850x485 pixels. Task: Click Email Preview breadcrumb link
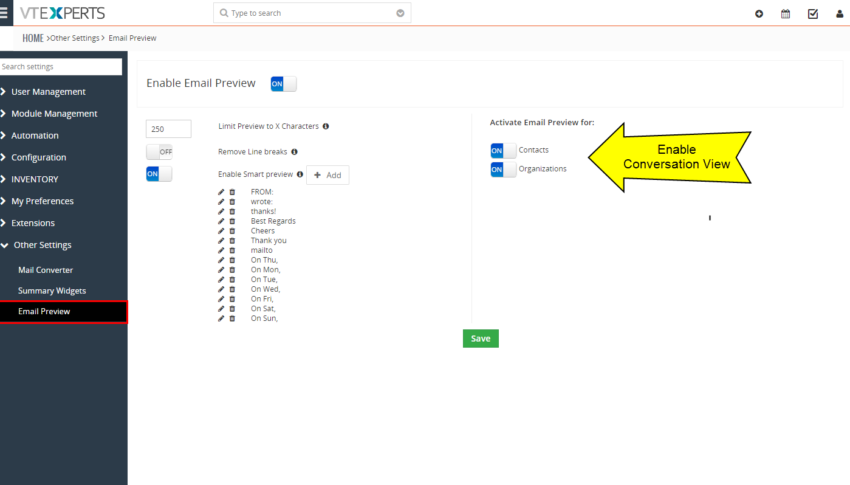(x=132, y=38)
